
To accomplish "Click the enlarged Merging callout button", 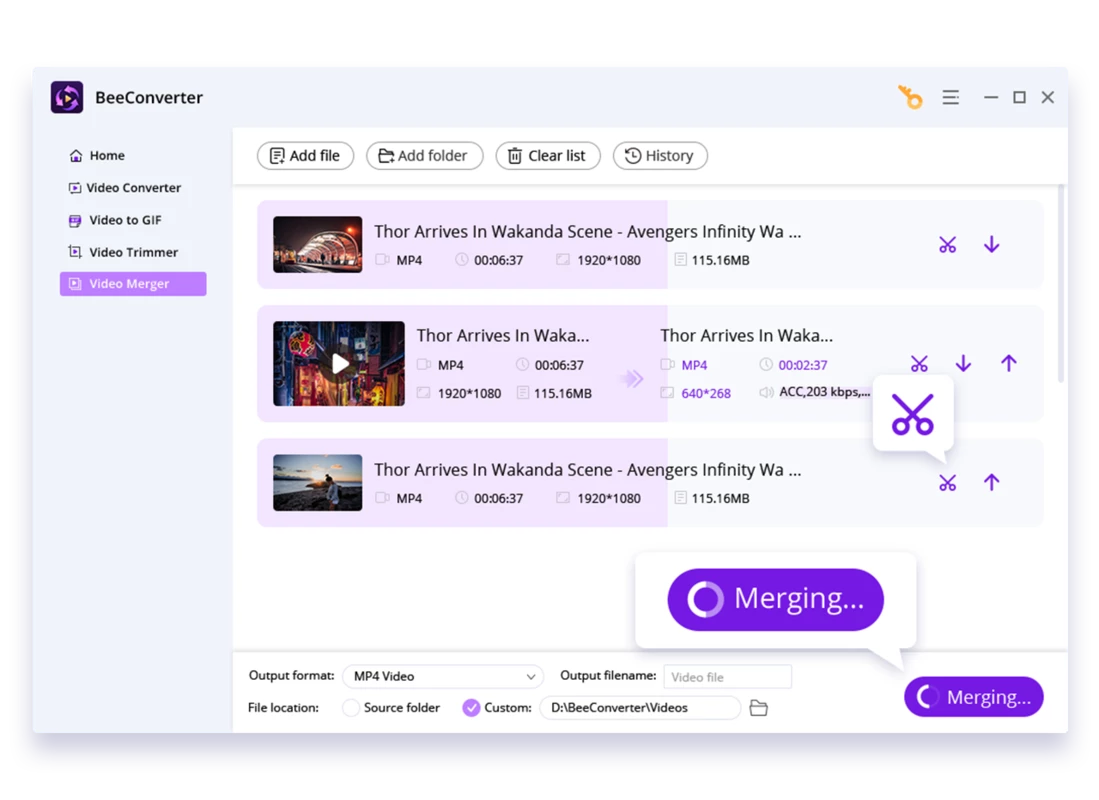I will [775, 599].
